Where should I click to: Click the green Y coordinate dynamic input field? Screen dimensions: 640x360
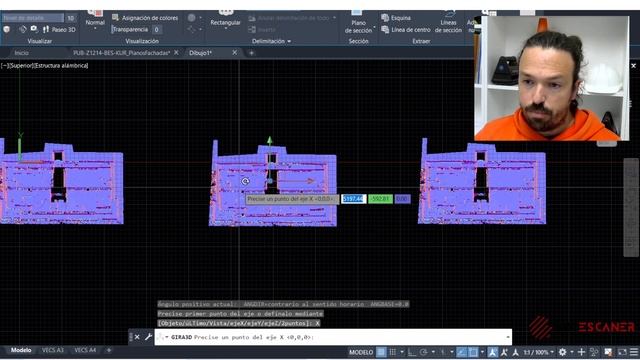click(380, 199)
